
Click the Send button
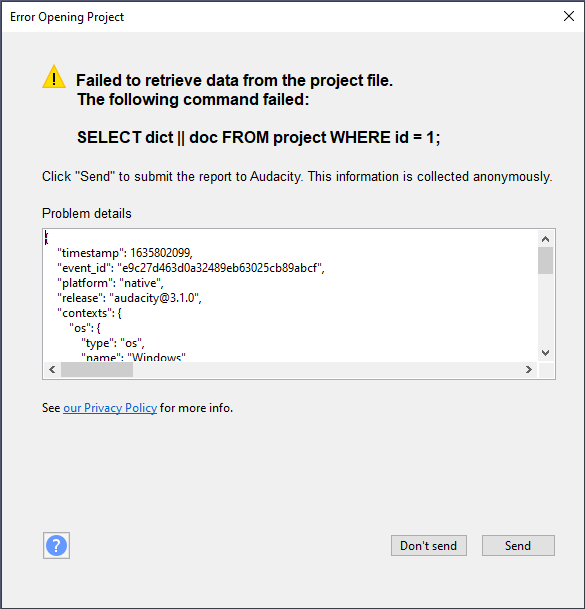point(518,546)
